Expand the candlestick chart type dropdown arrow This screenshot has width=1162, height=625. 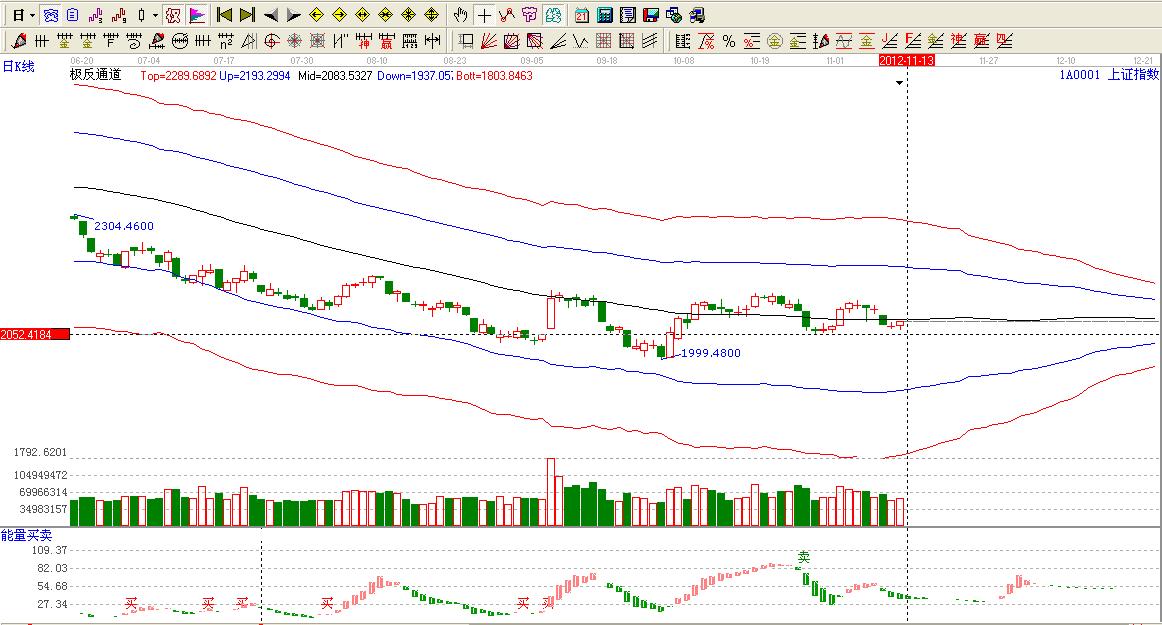155,15
